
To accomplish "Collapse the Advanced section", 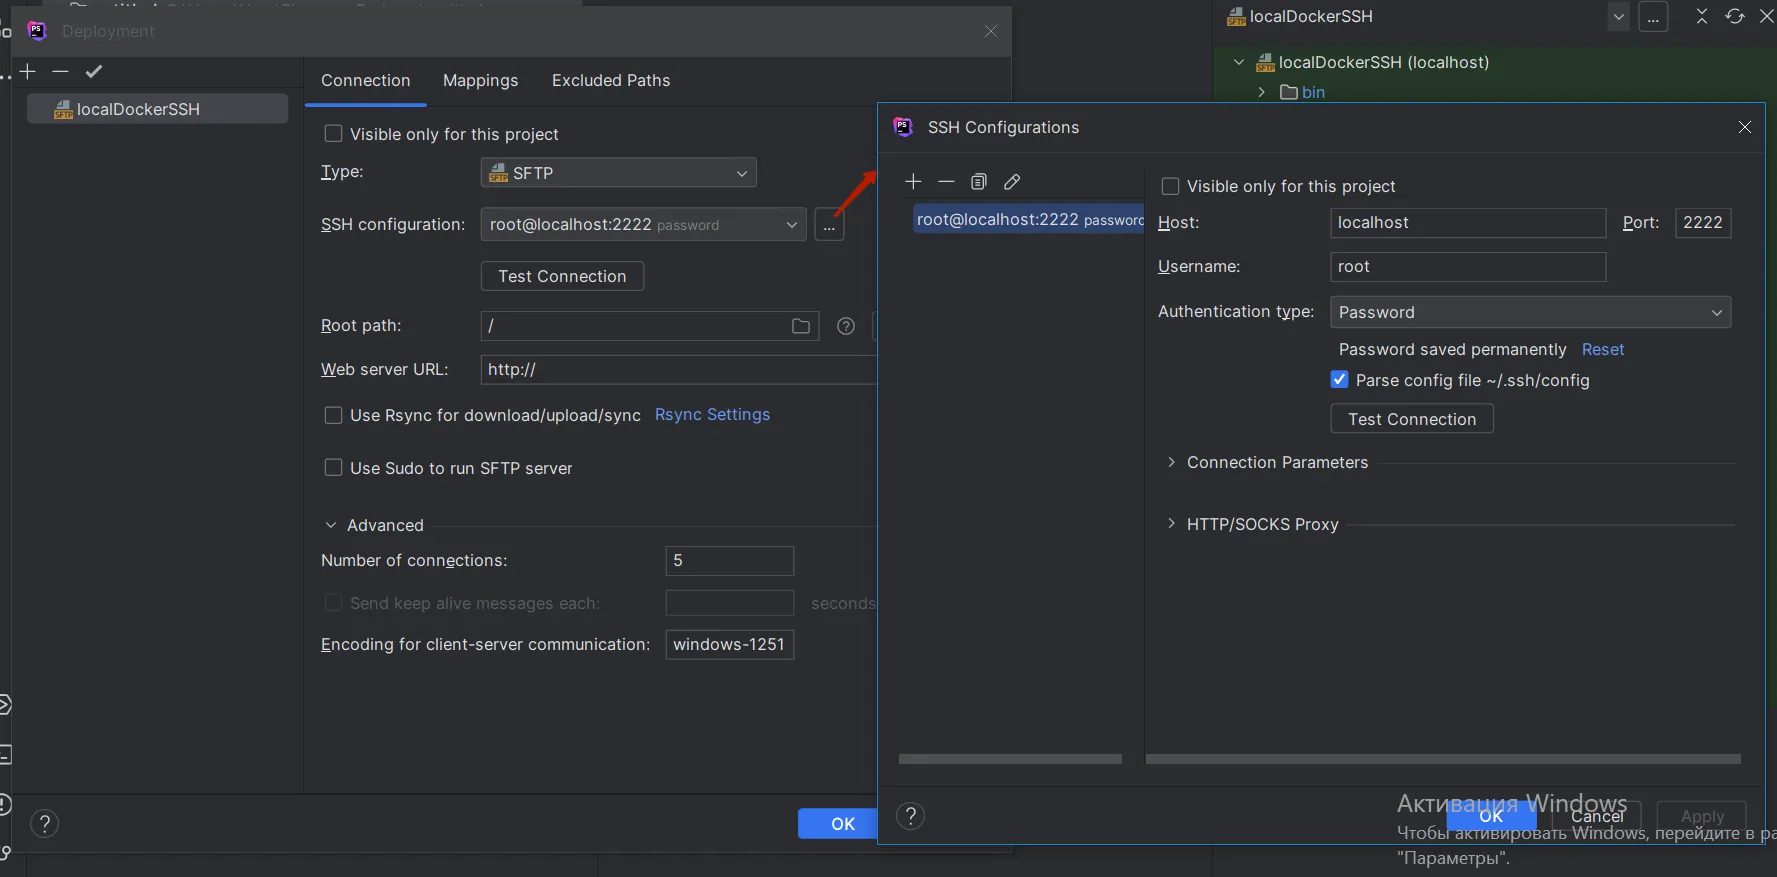I will (x=331, y=525).
